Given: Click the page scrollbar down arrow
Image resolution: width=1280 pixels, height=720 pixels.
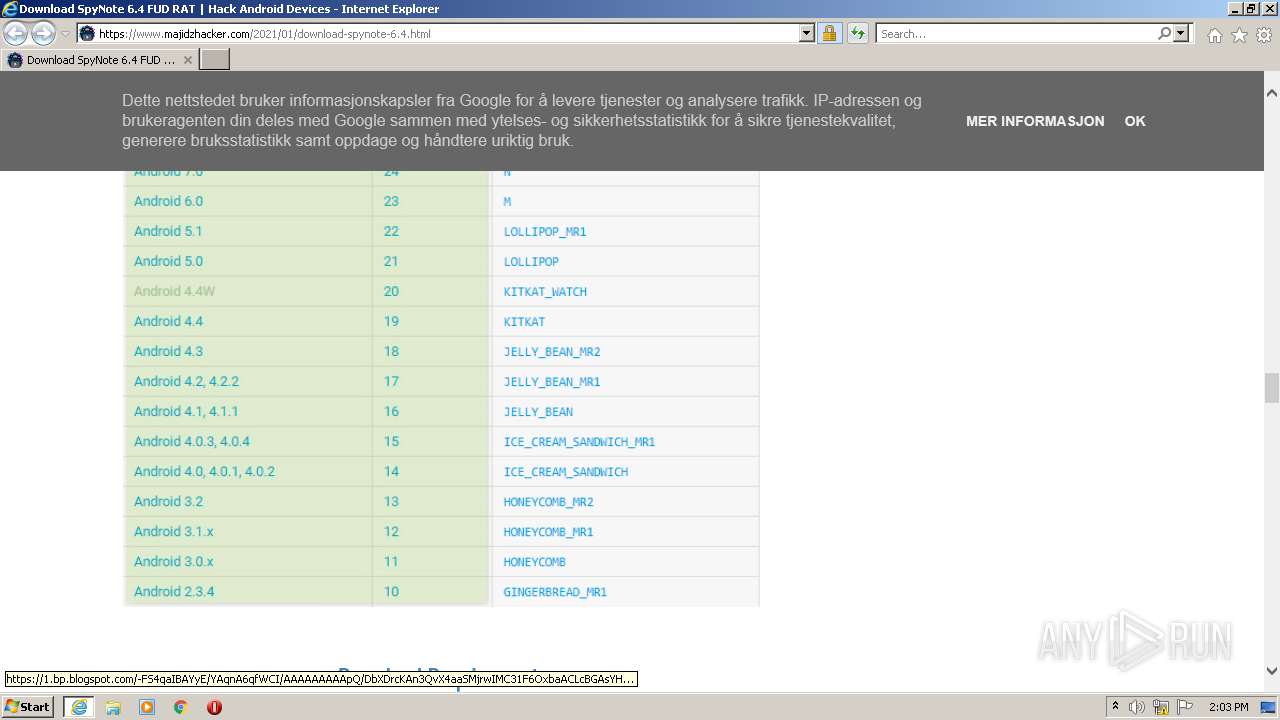Looking at the screenshot, I should (1271, 671).
